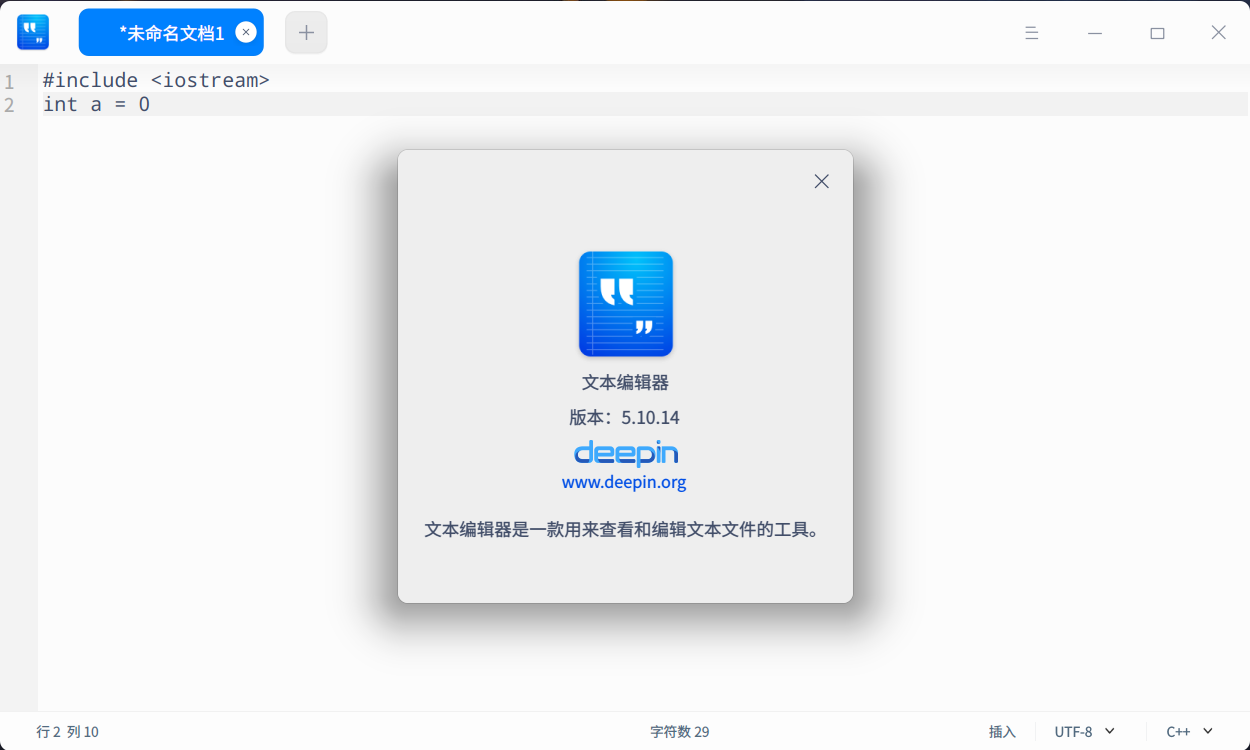Click the 字符数 29 character count label
This screenshot has width=1250, height=750.
(x=680, y=731)
